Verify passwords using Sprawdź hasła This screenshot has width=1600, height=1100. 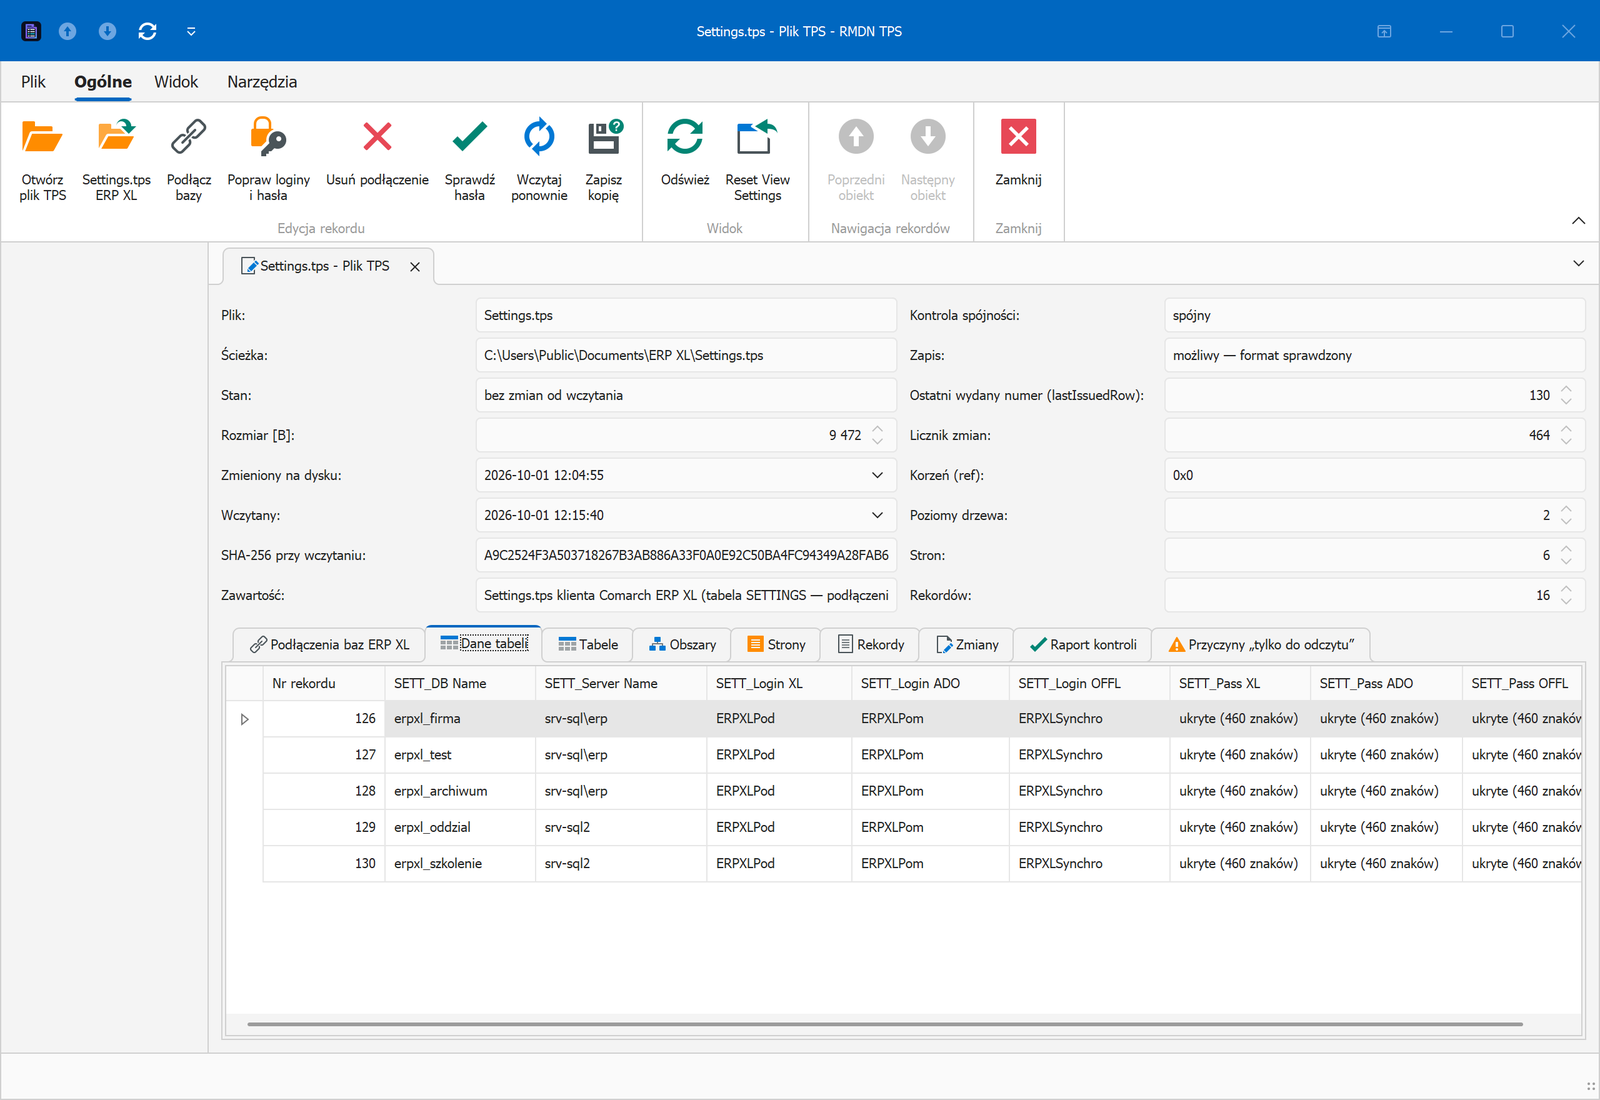469,160
